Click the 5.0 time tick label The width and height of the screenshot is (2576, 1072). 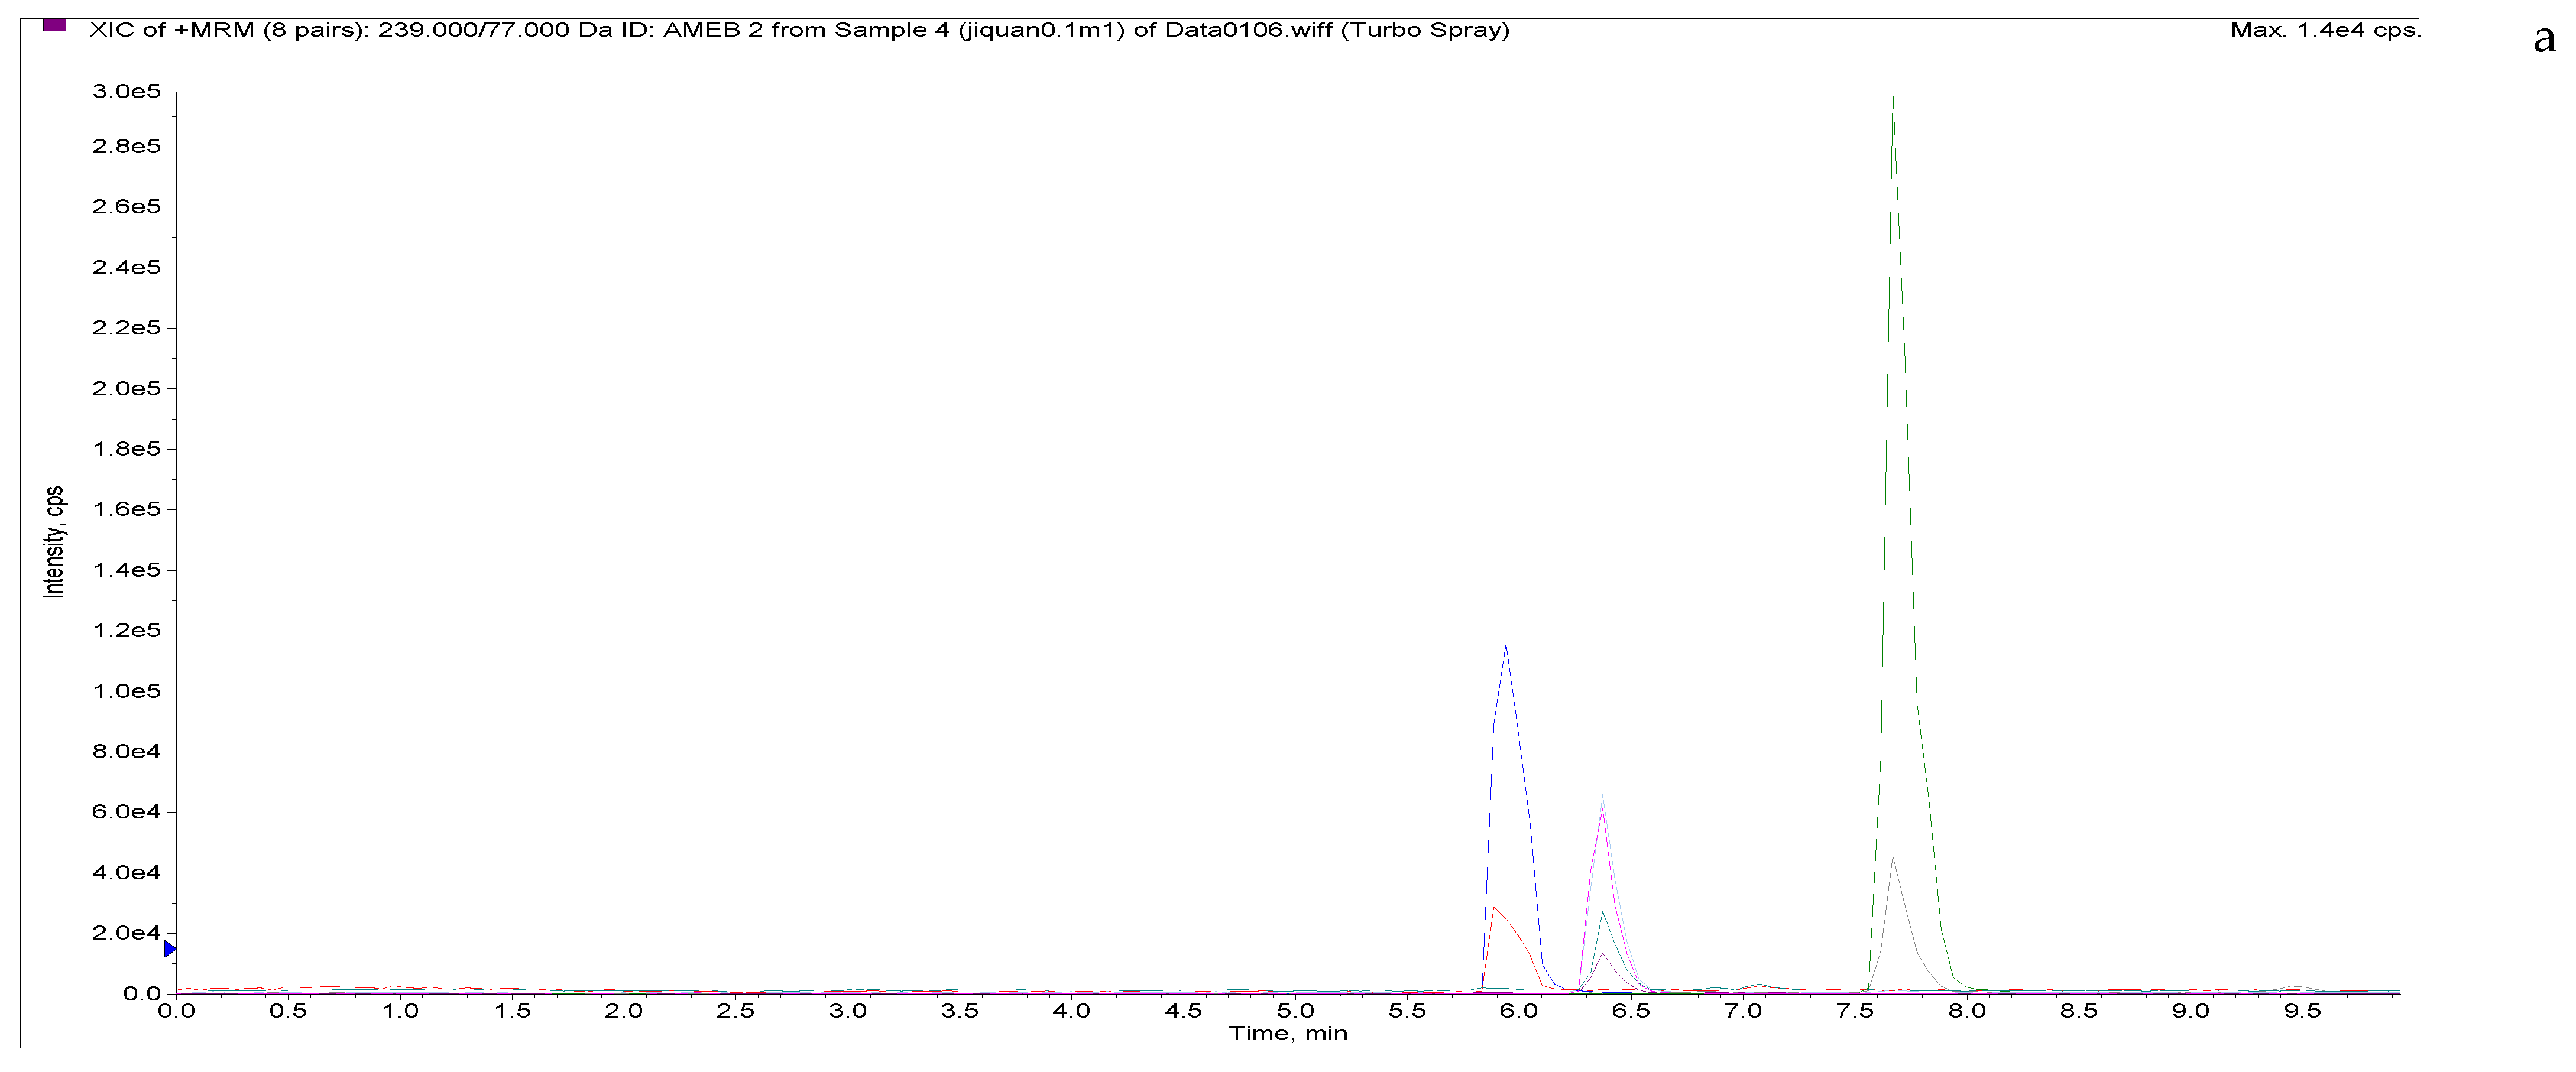pyautogui.click(x=1295, y=1011)
